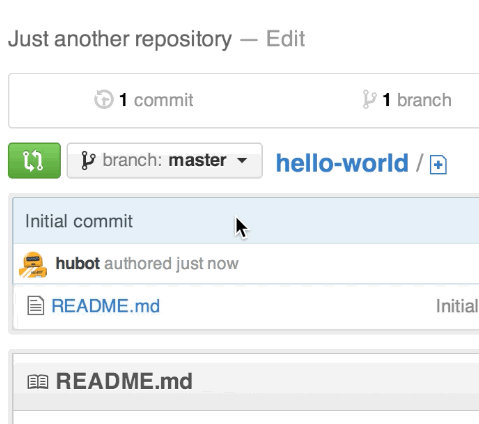Click the branch icon inside branch selector
The height and width of the screenshot is (424, 479).
click(88, 161)
